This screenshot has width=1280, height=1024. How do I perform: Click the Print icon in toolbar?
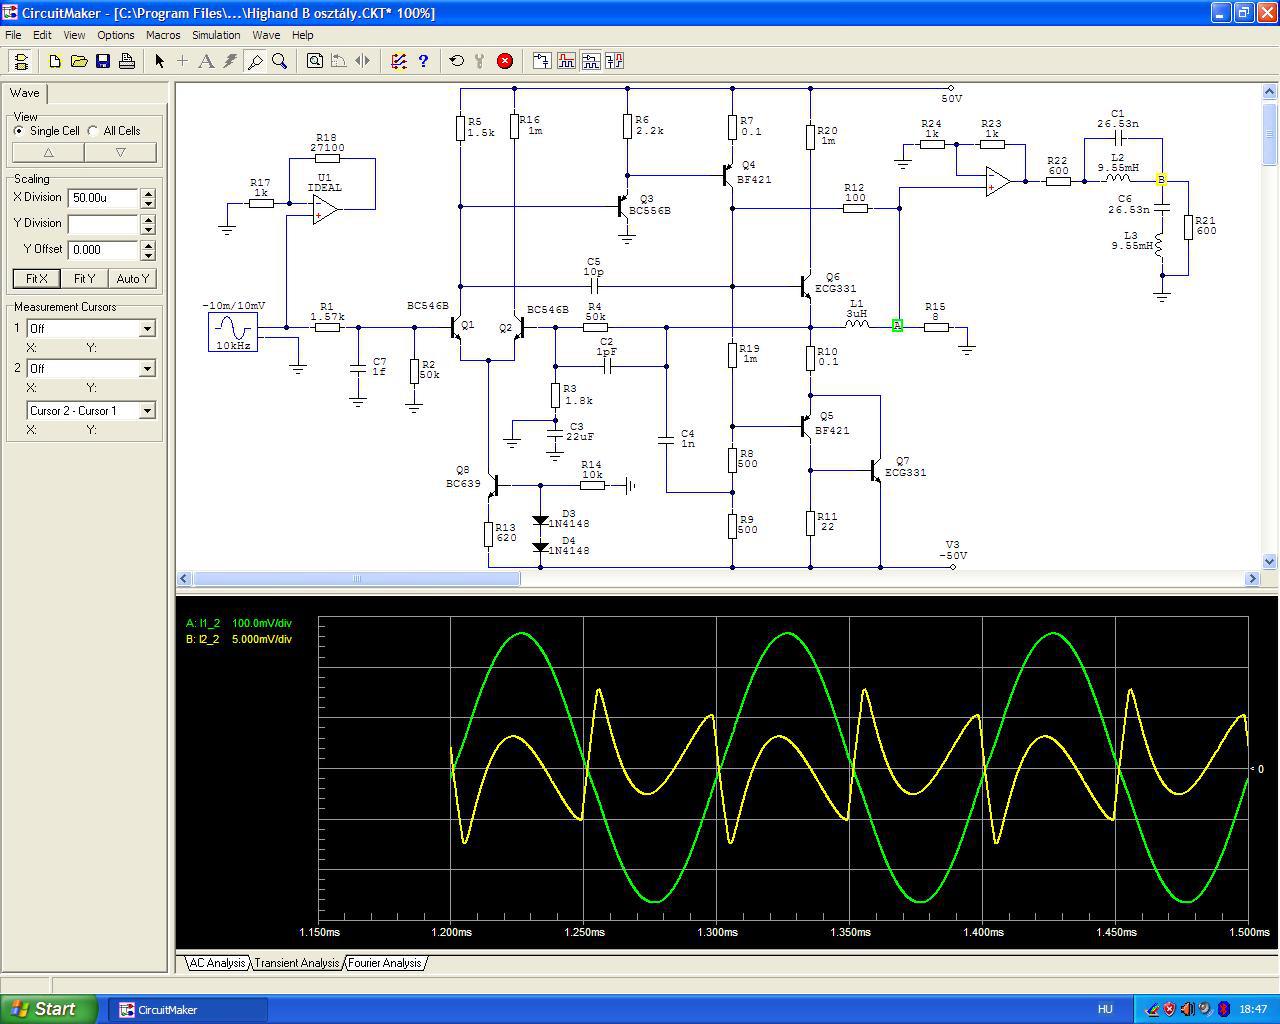click(x=127, y=61)
